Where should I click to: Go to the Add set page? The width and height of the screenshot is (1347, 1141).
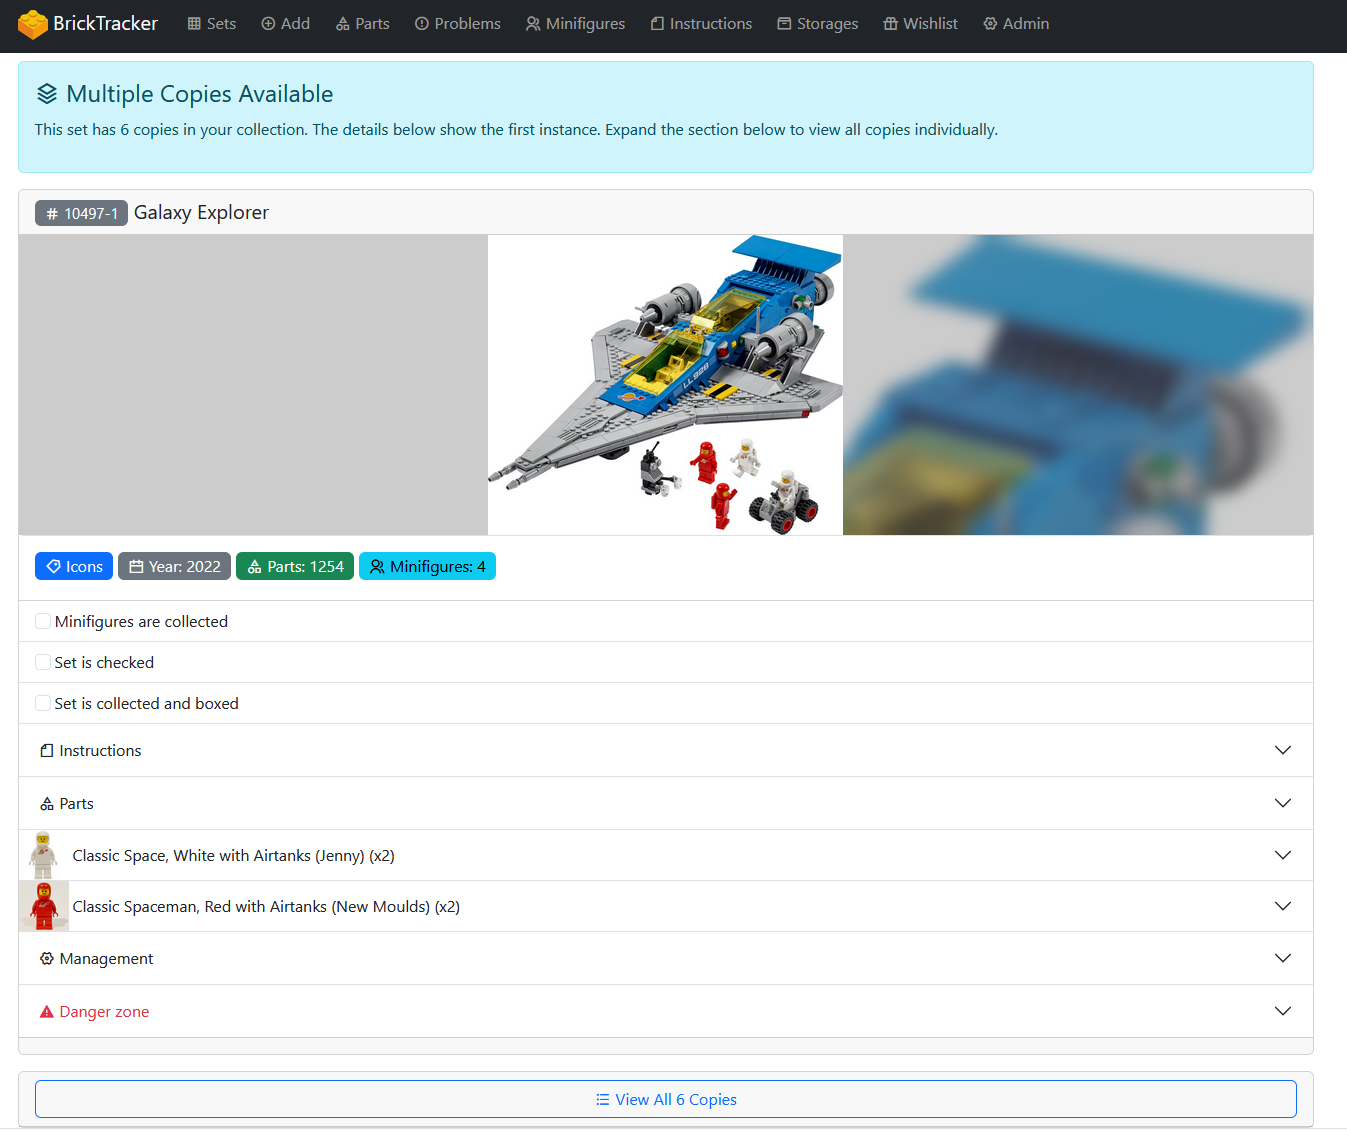click(286, 24)
